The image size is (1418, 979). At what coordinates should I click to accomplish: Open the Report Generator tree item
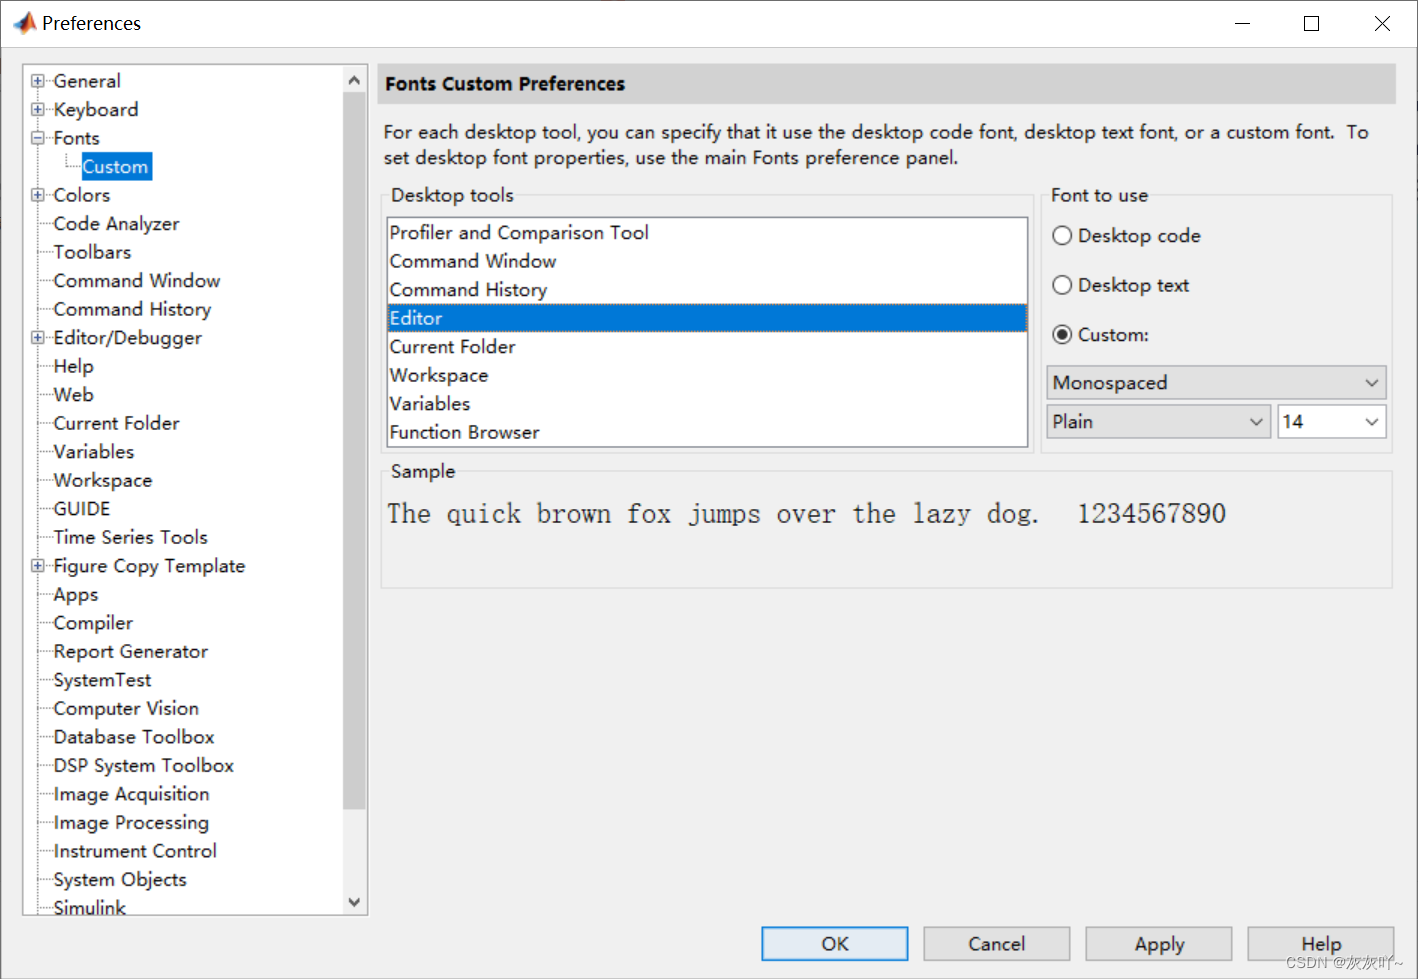tap(131, 651)
